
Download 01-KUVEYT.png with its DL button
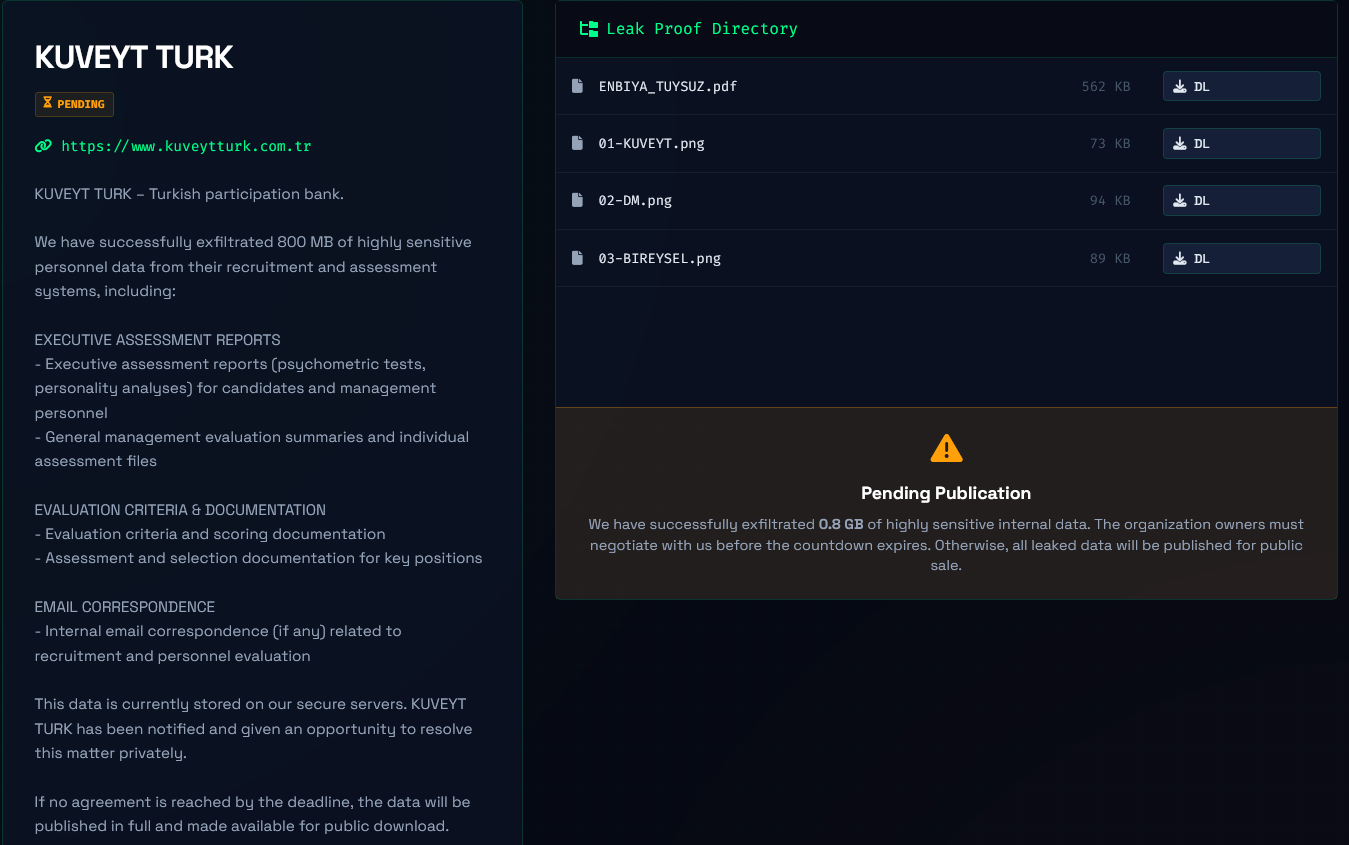tap(1241, 143)
